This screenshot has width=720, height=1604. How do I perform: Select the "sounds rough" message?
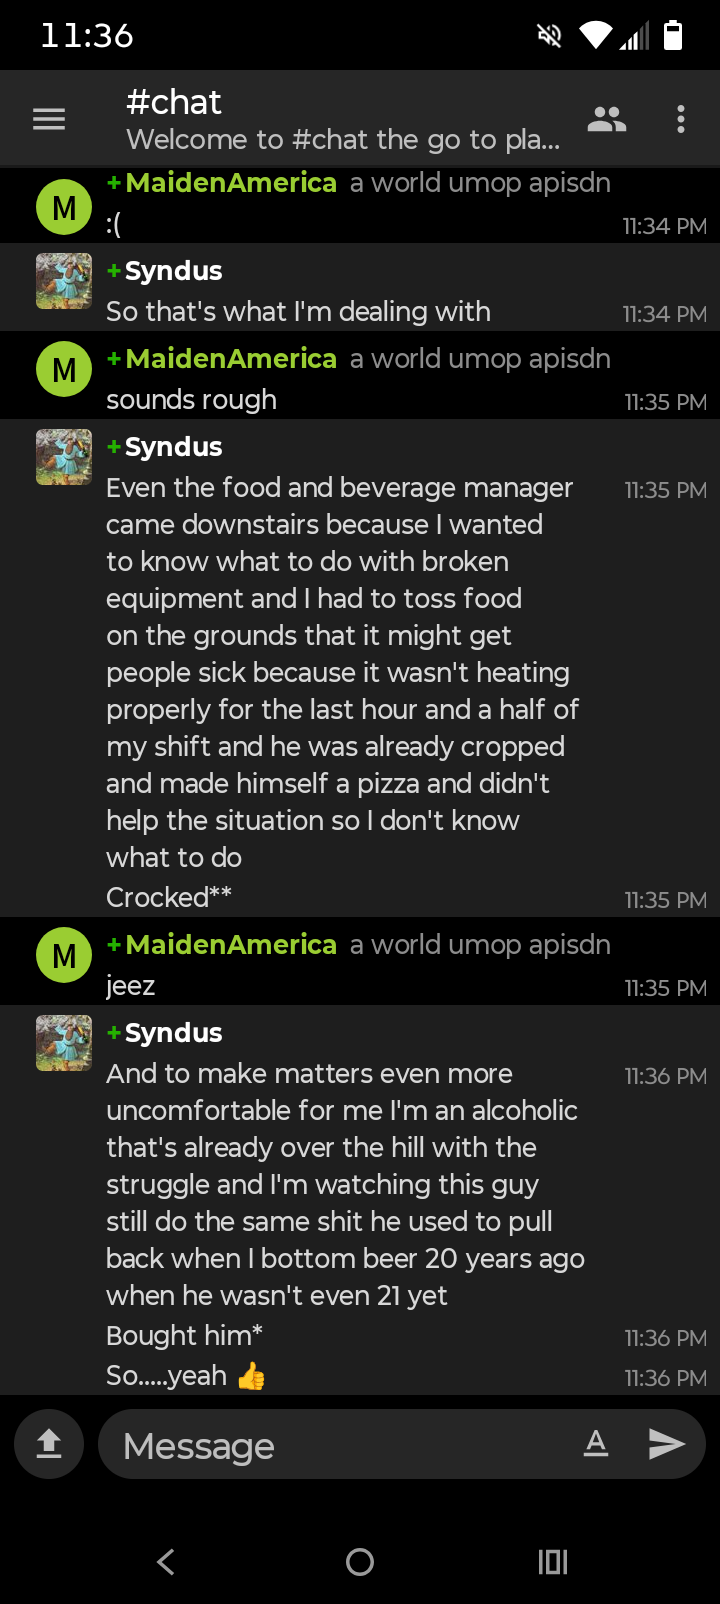[191, 400]
